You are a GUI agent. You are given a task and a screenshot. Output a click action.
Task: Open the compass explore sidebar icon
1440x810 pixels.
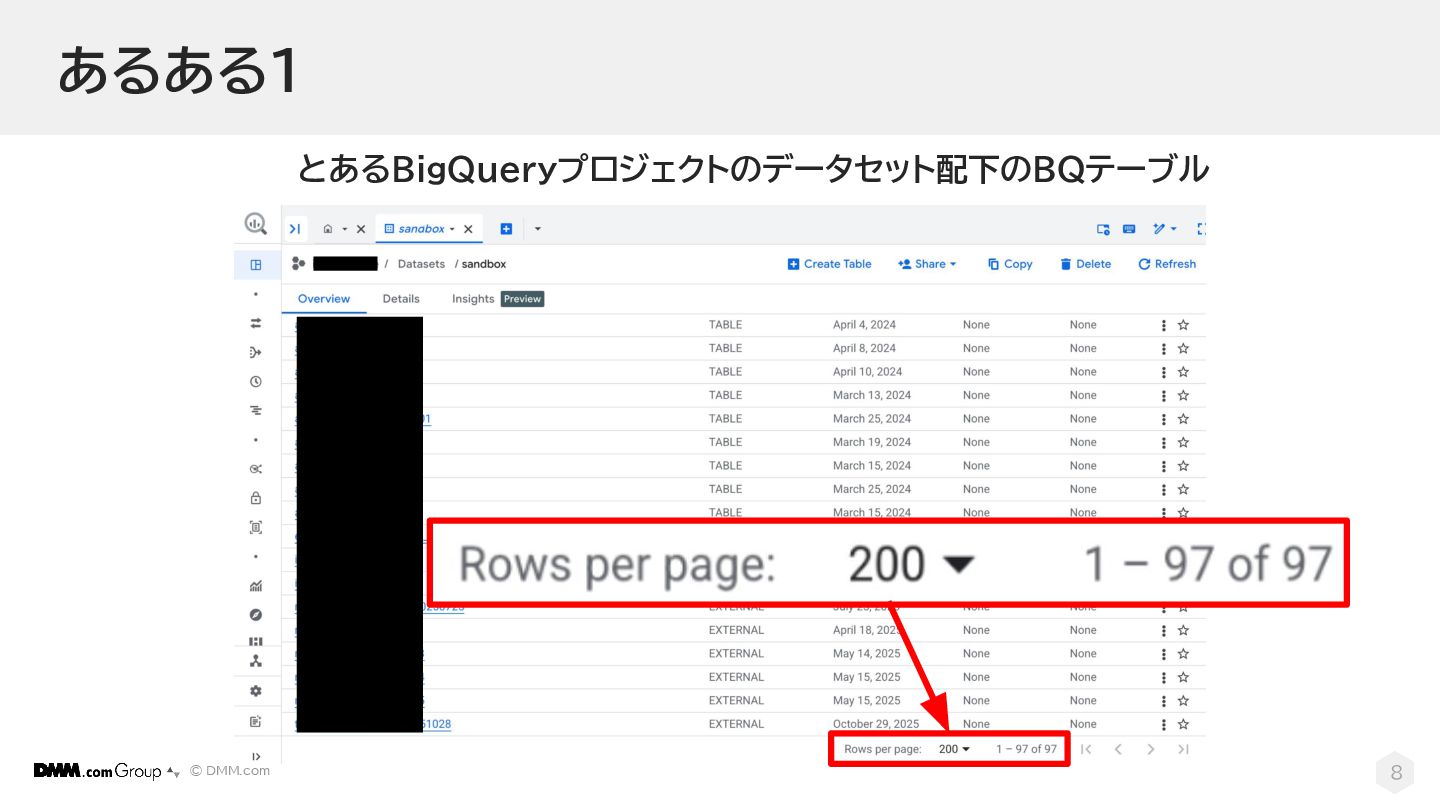point(256,615)
